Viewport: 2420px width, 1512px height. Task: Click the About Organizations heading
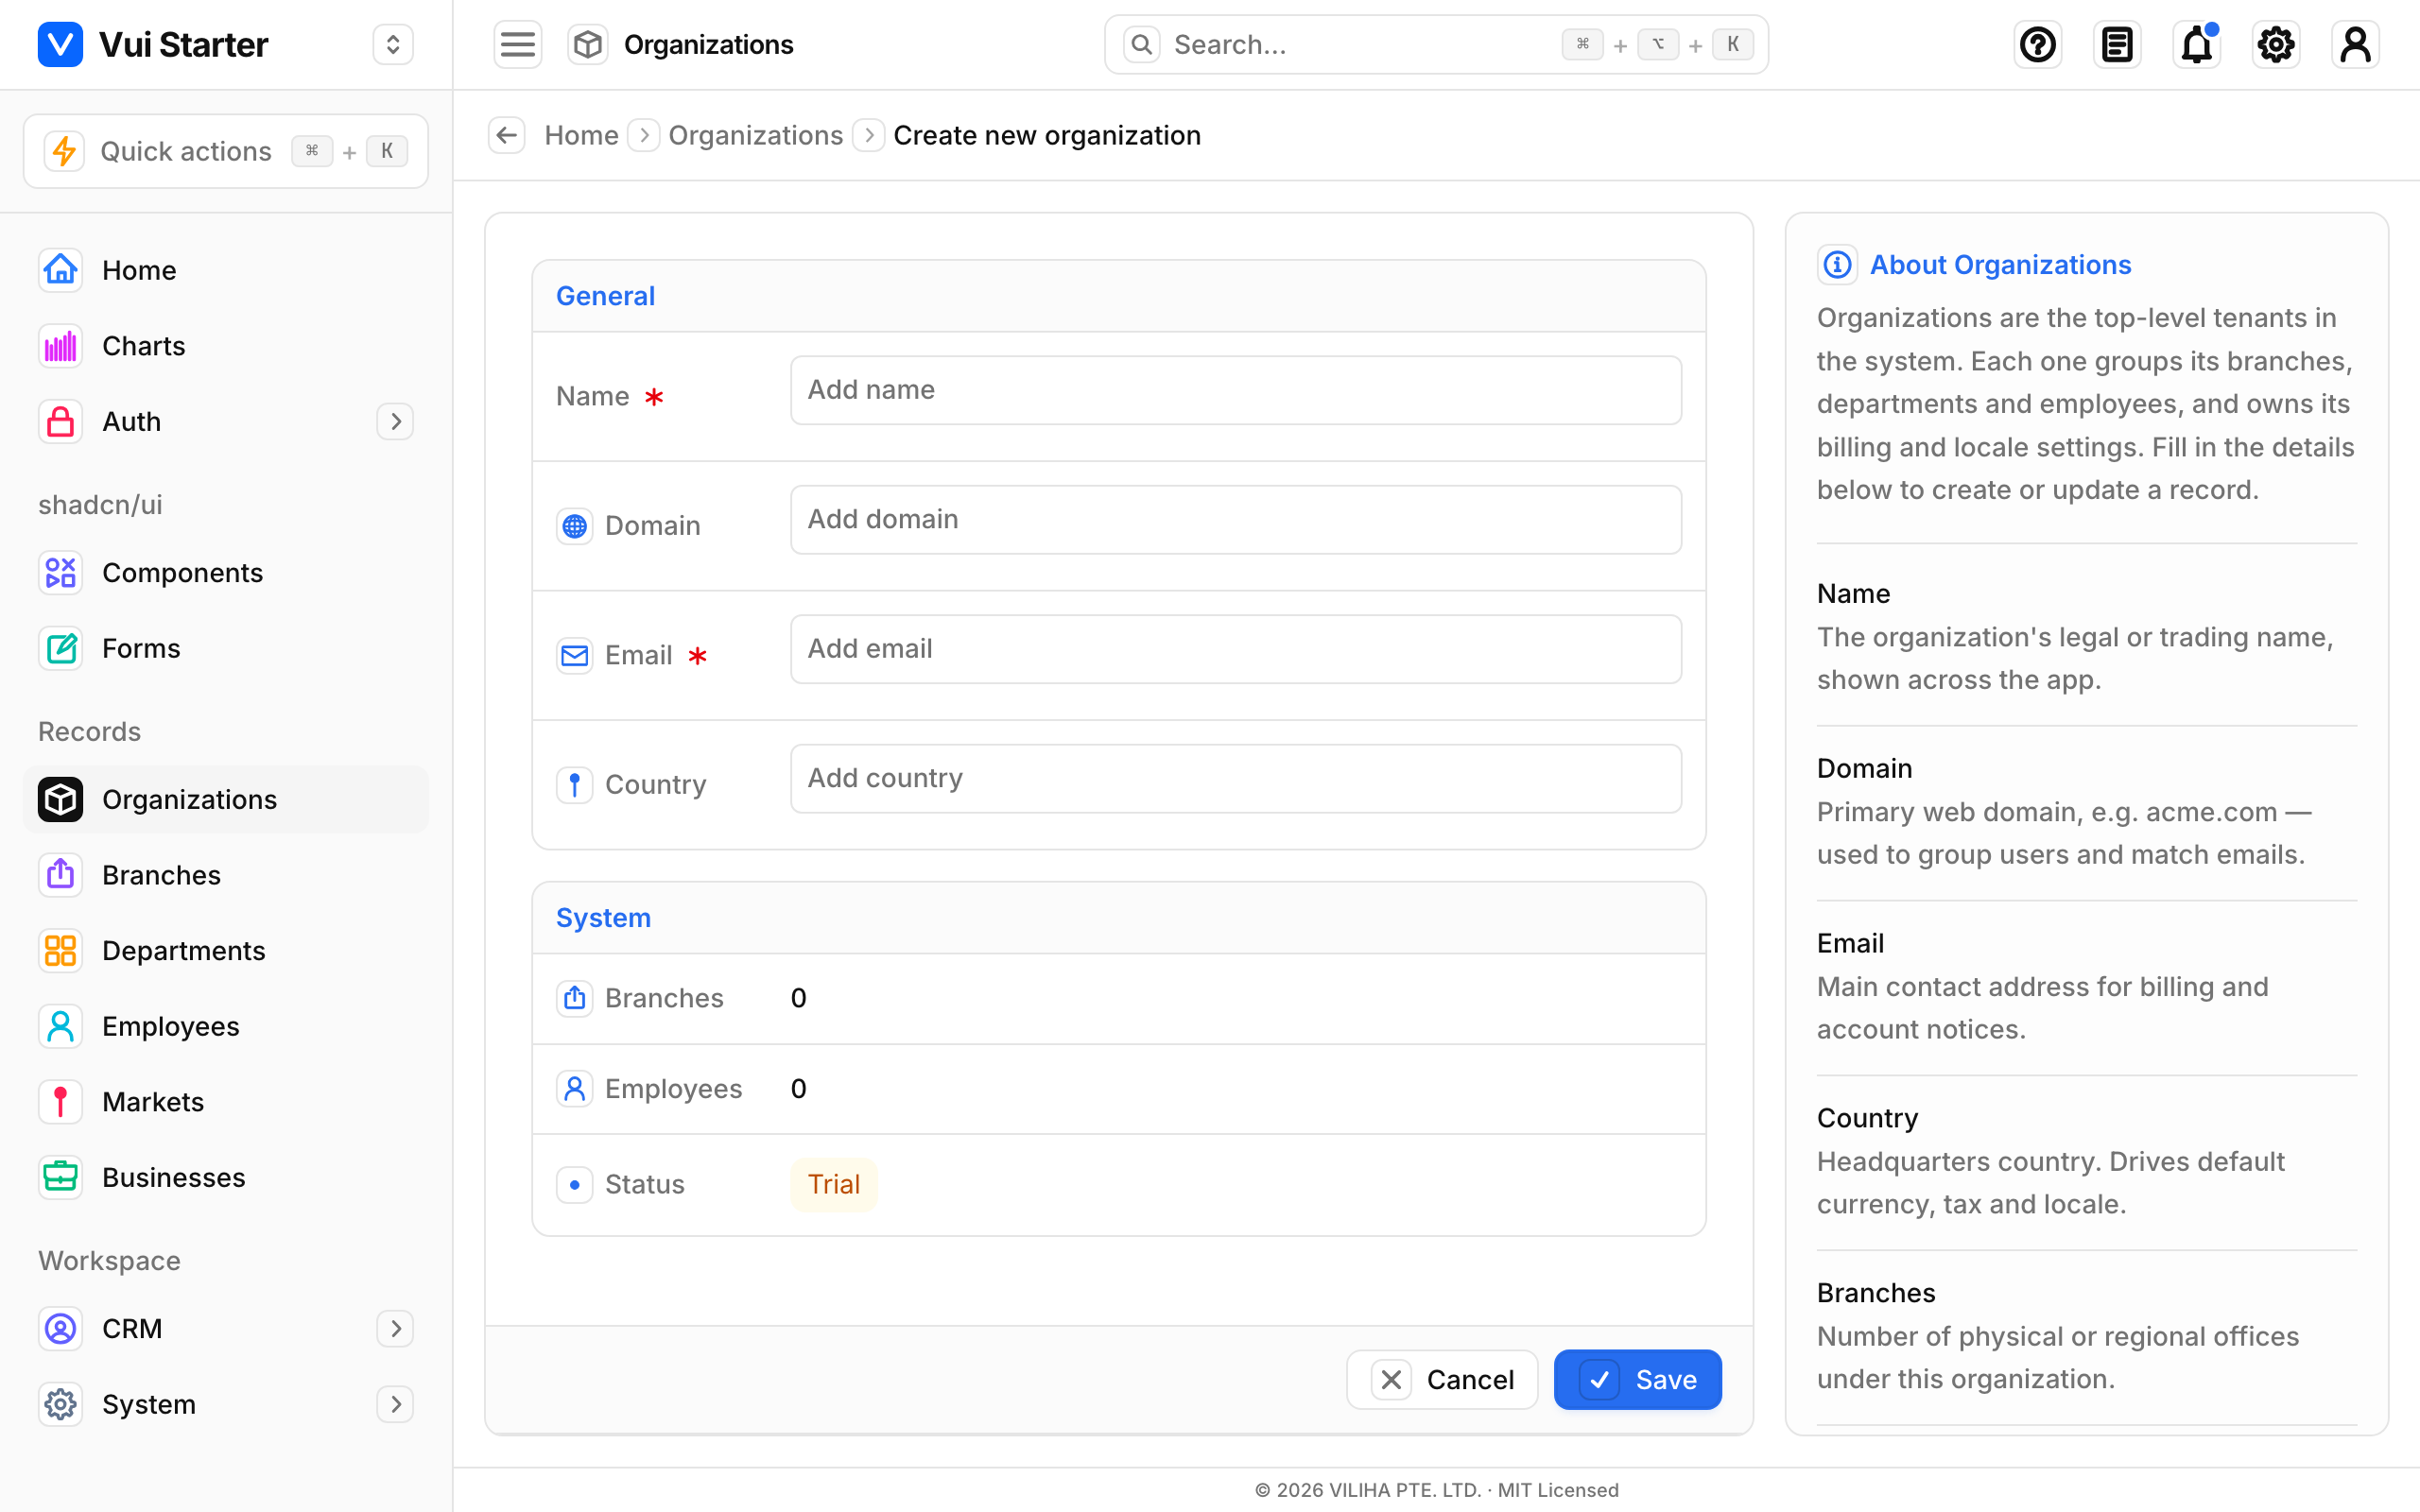pos(2000,265)
